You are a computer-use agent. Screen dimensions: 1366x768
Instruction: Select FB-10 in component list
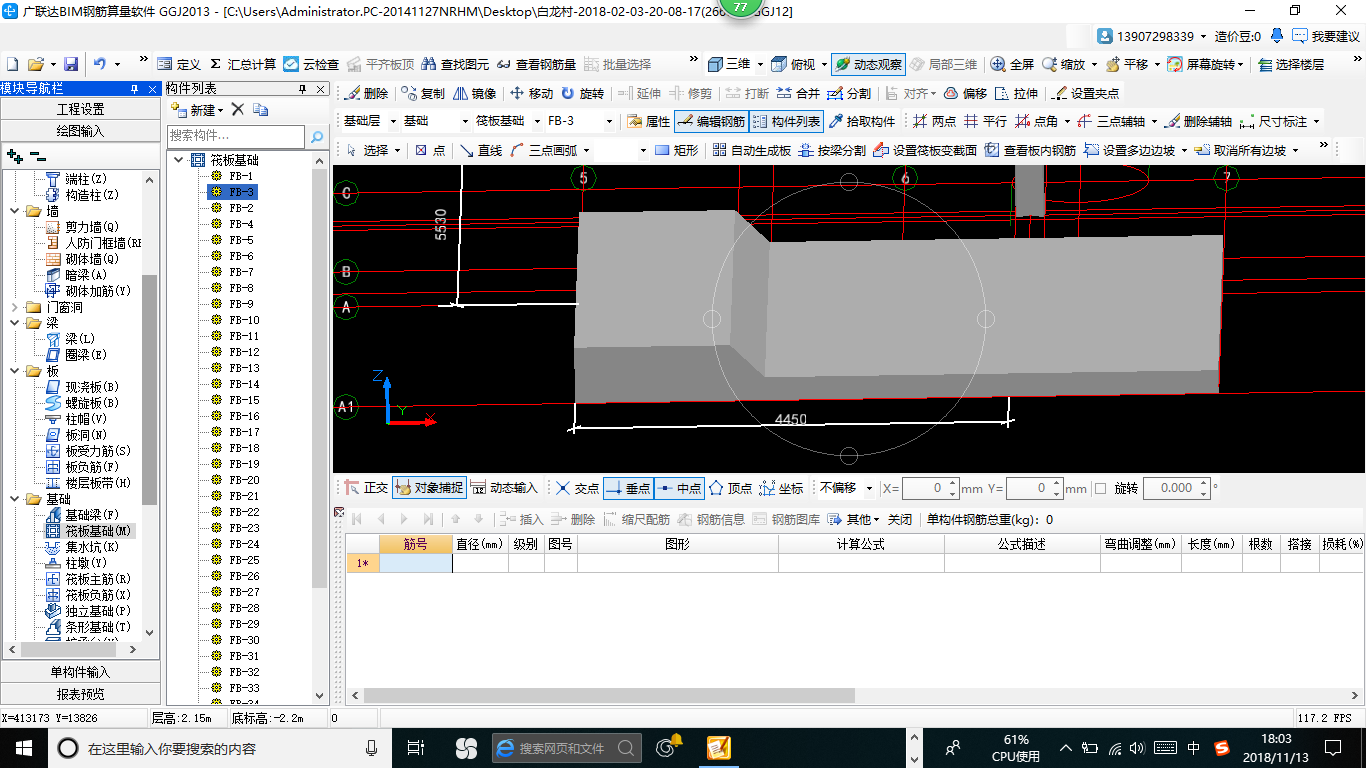[235, 320]
